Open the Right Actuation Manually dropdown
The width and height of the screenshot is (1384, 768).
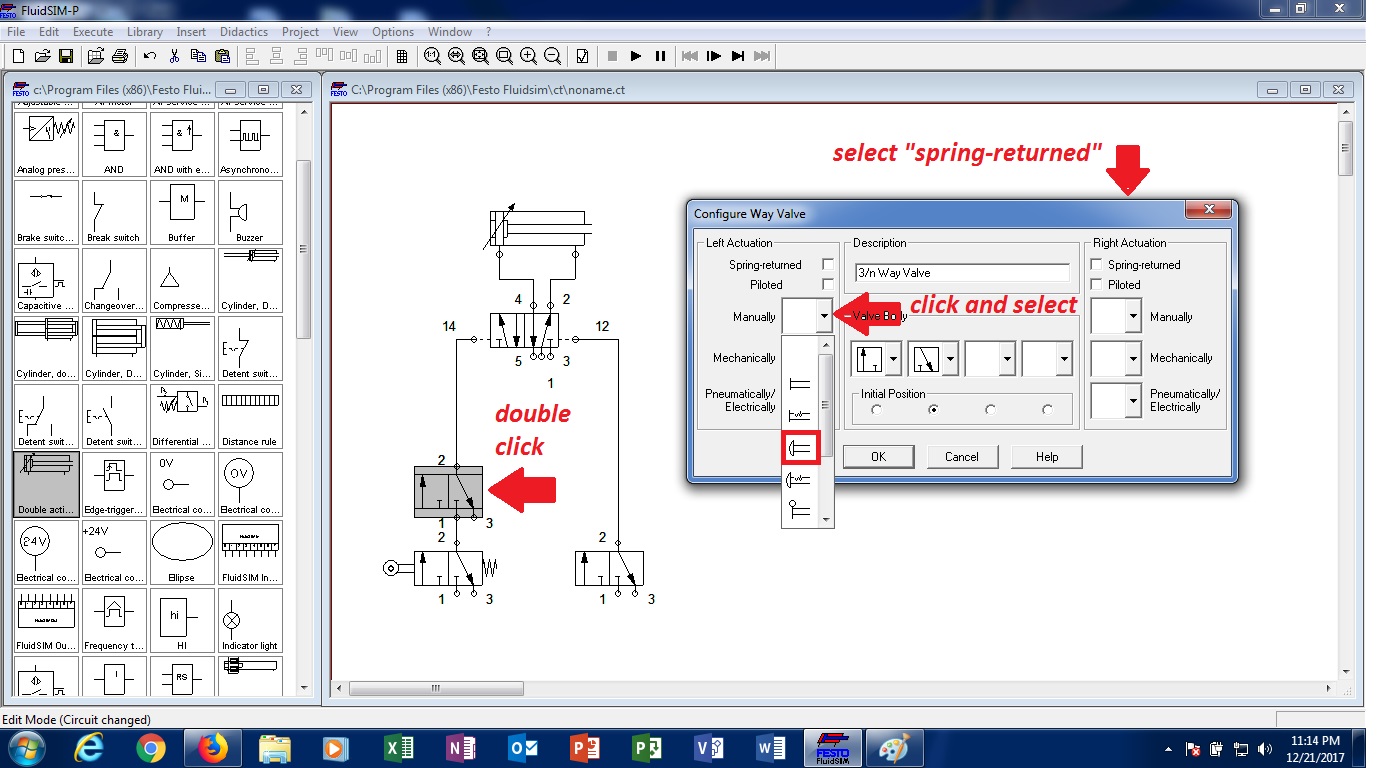(1132, 317)
